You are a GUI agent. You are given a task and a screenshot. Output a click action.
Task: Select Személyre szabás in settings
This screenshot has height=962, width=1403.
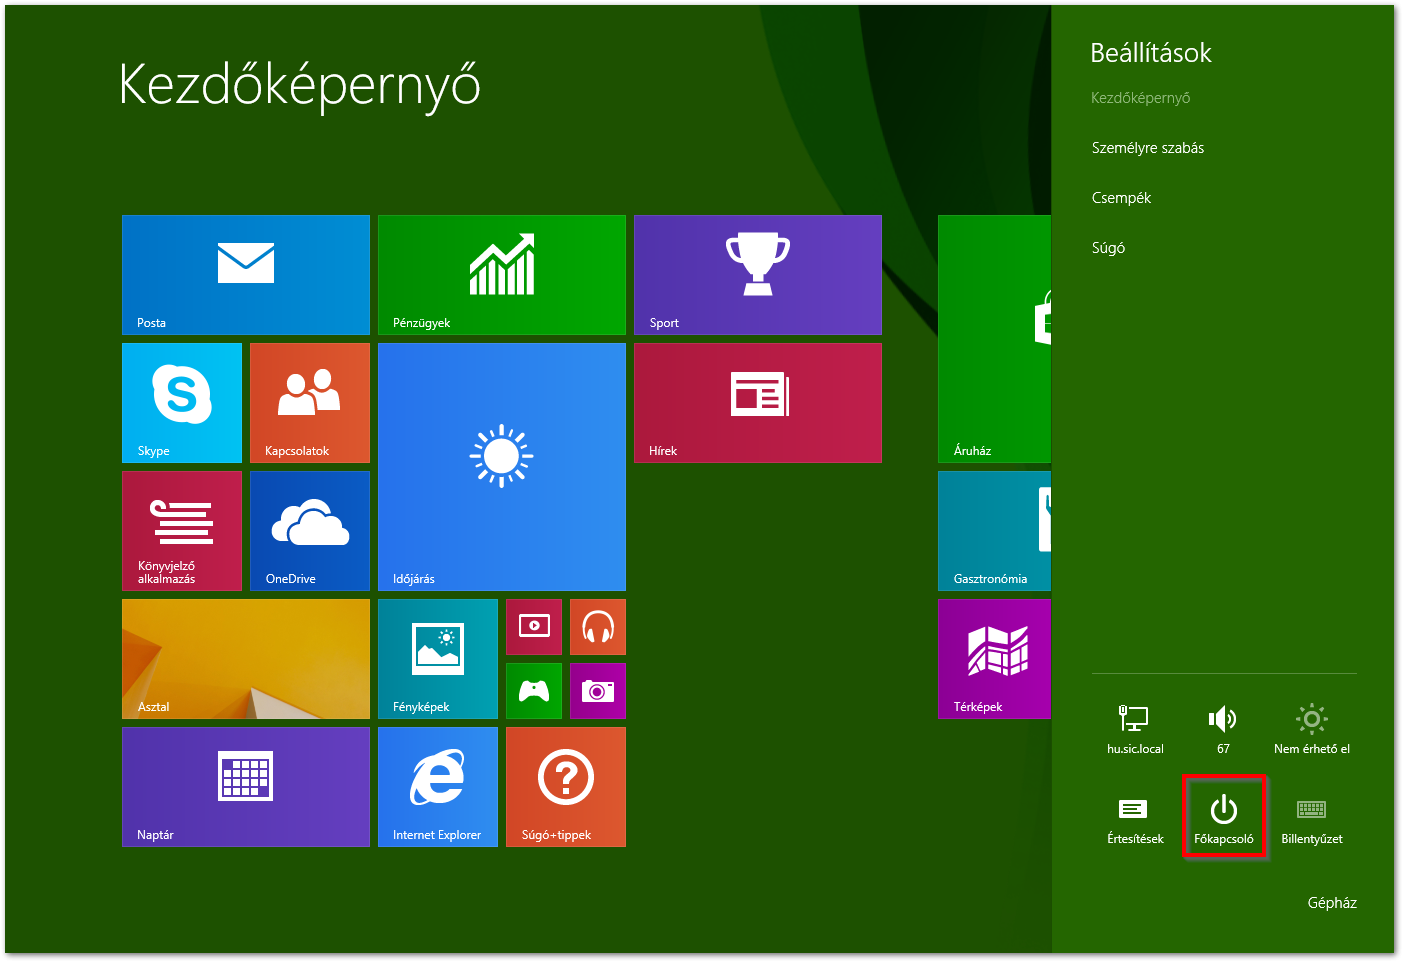pyautogui.click(x=1147, y=148)
